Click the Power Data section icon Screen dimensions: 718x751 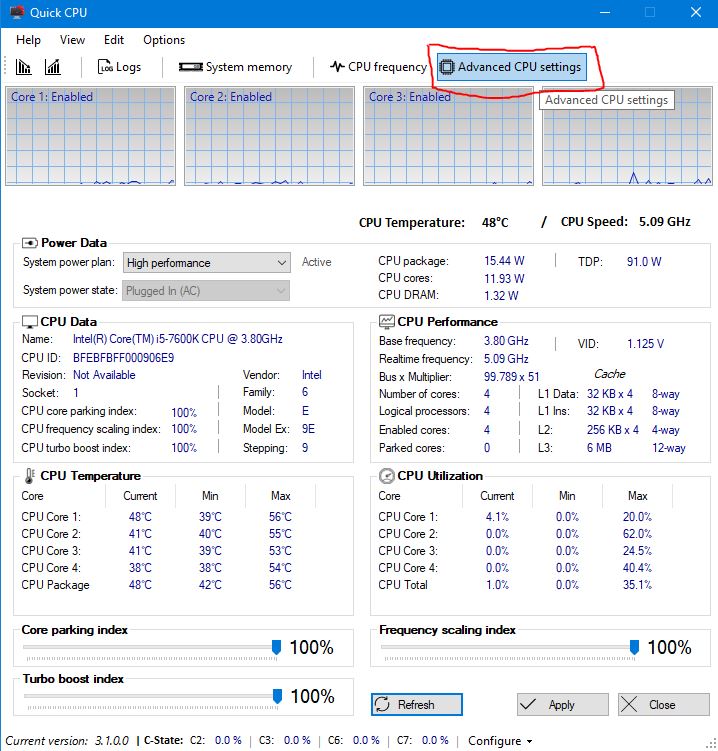click(30, 243)
